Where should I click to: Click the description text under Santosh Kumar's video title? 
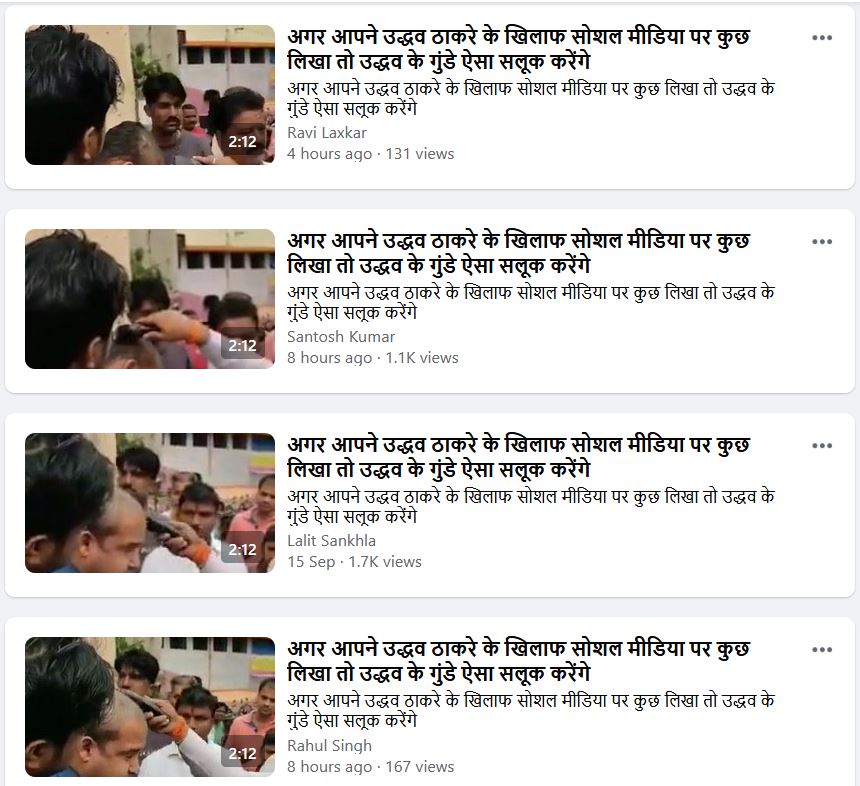[530, 302]
